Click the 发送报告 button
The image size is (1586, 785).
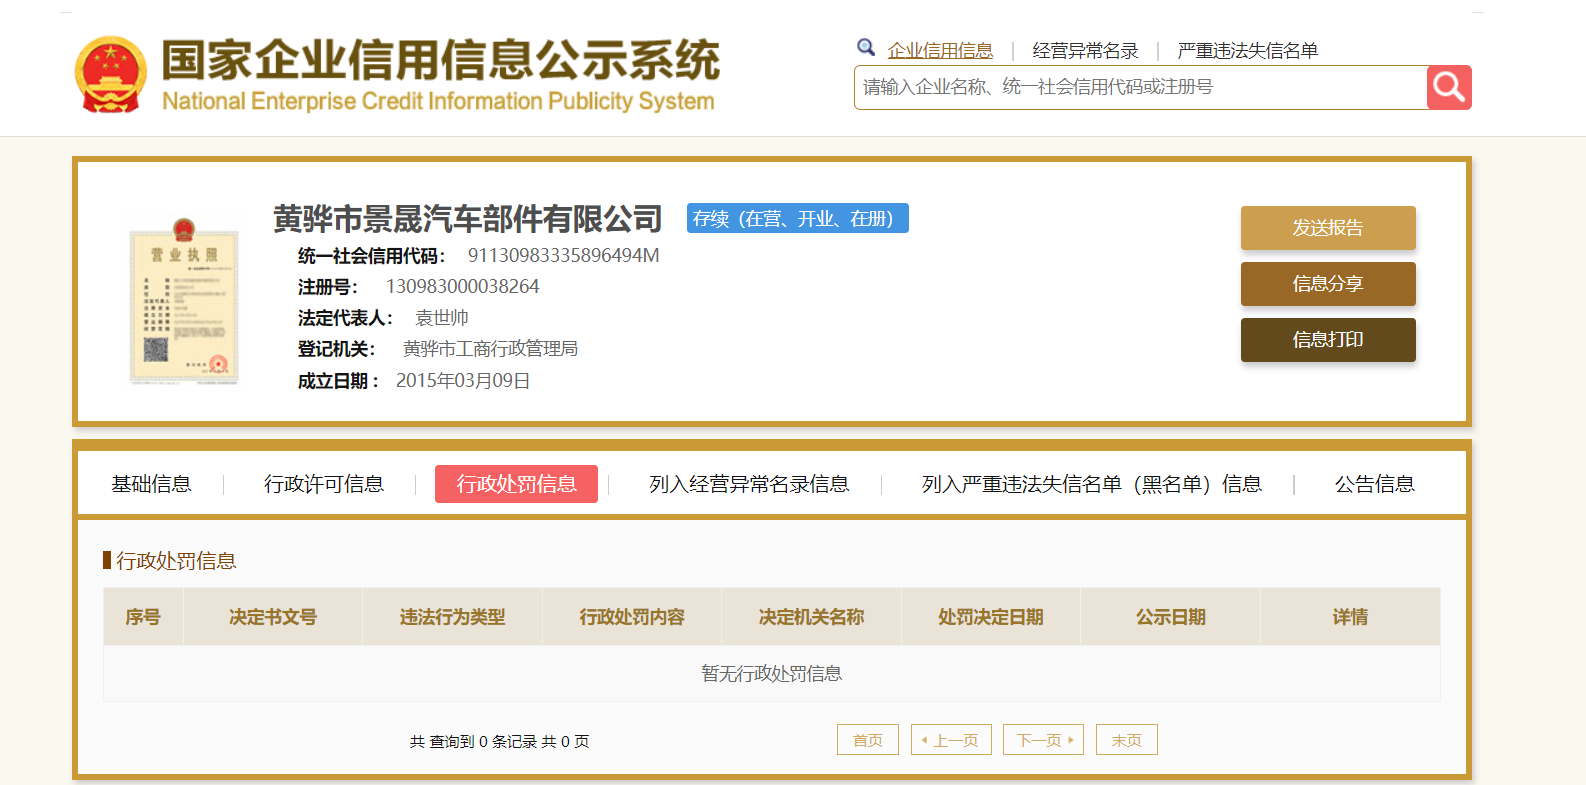pyautogui.click(x=1328, y=228)
